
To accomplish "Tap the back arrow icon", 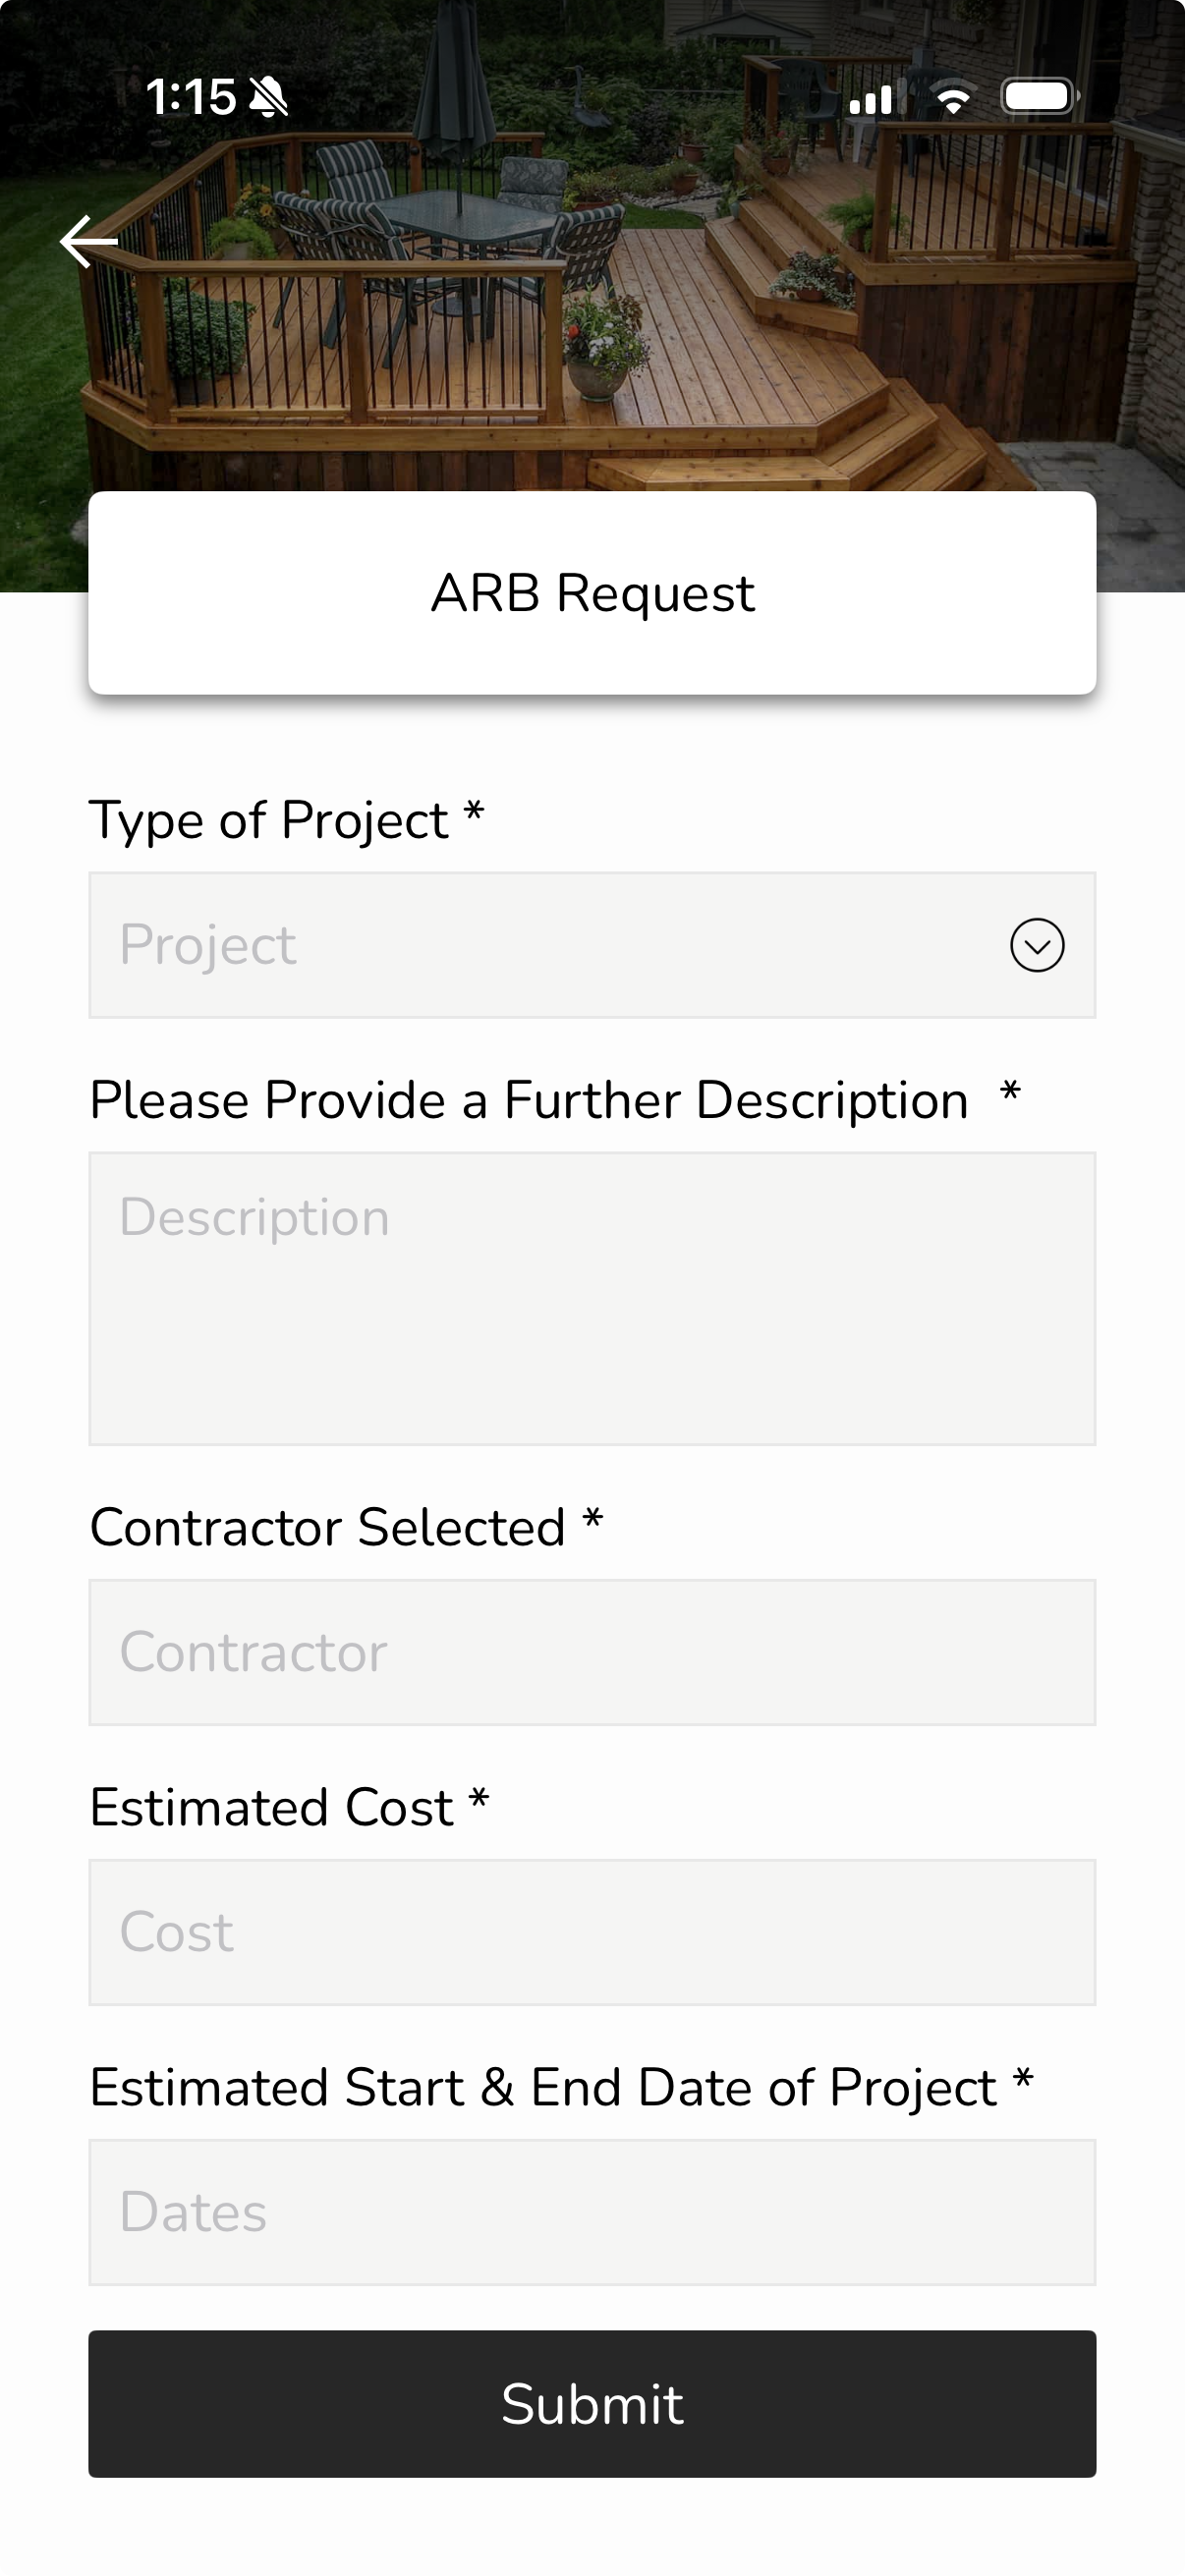I will click(89, 242).
